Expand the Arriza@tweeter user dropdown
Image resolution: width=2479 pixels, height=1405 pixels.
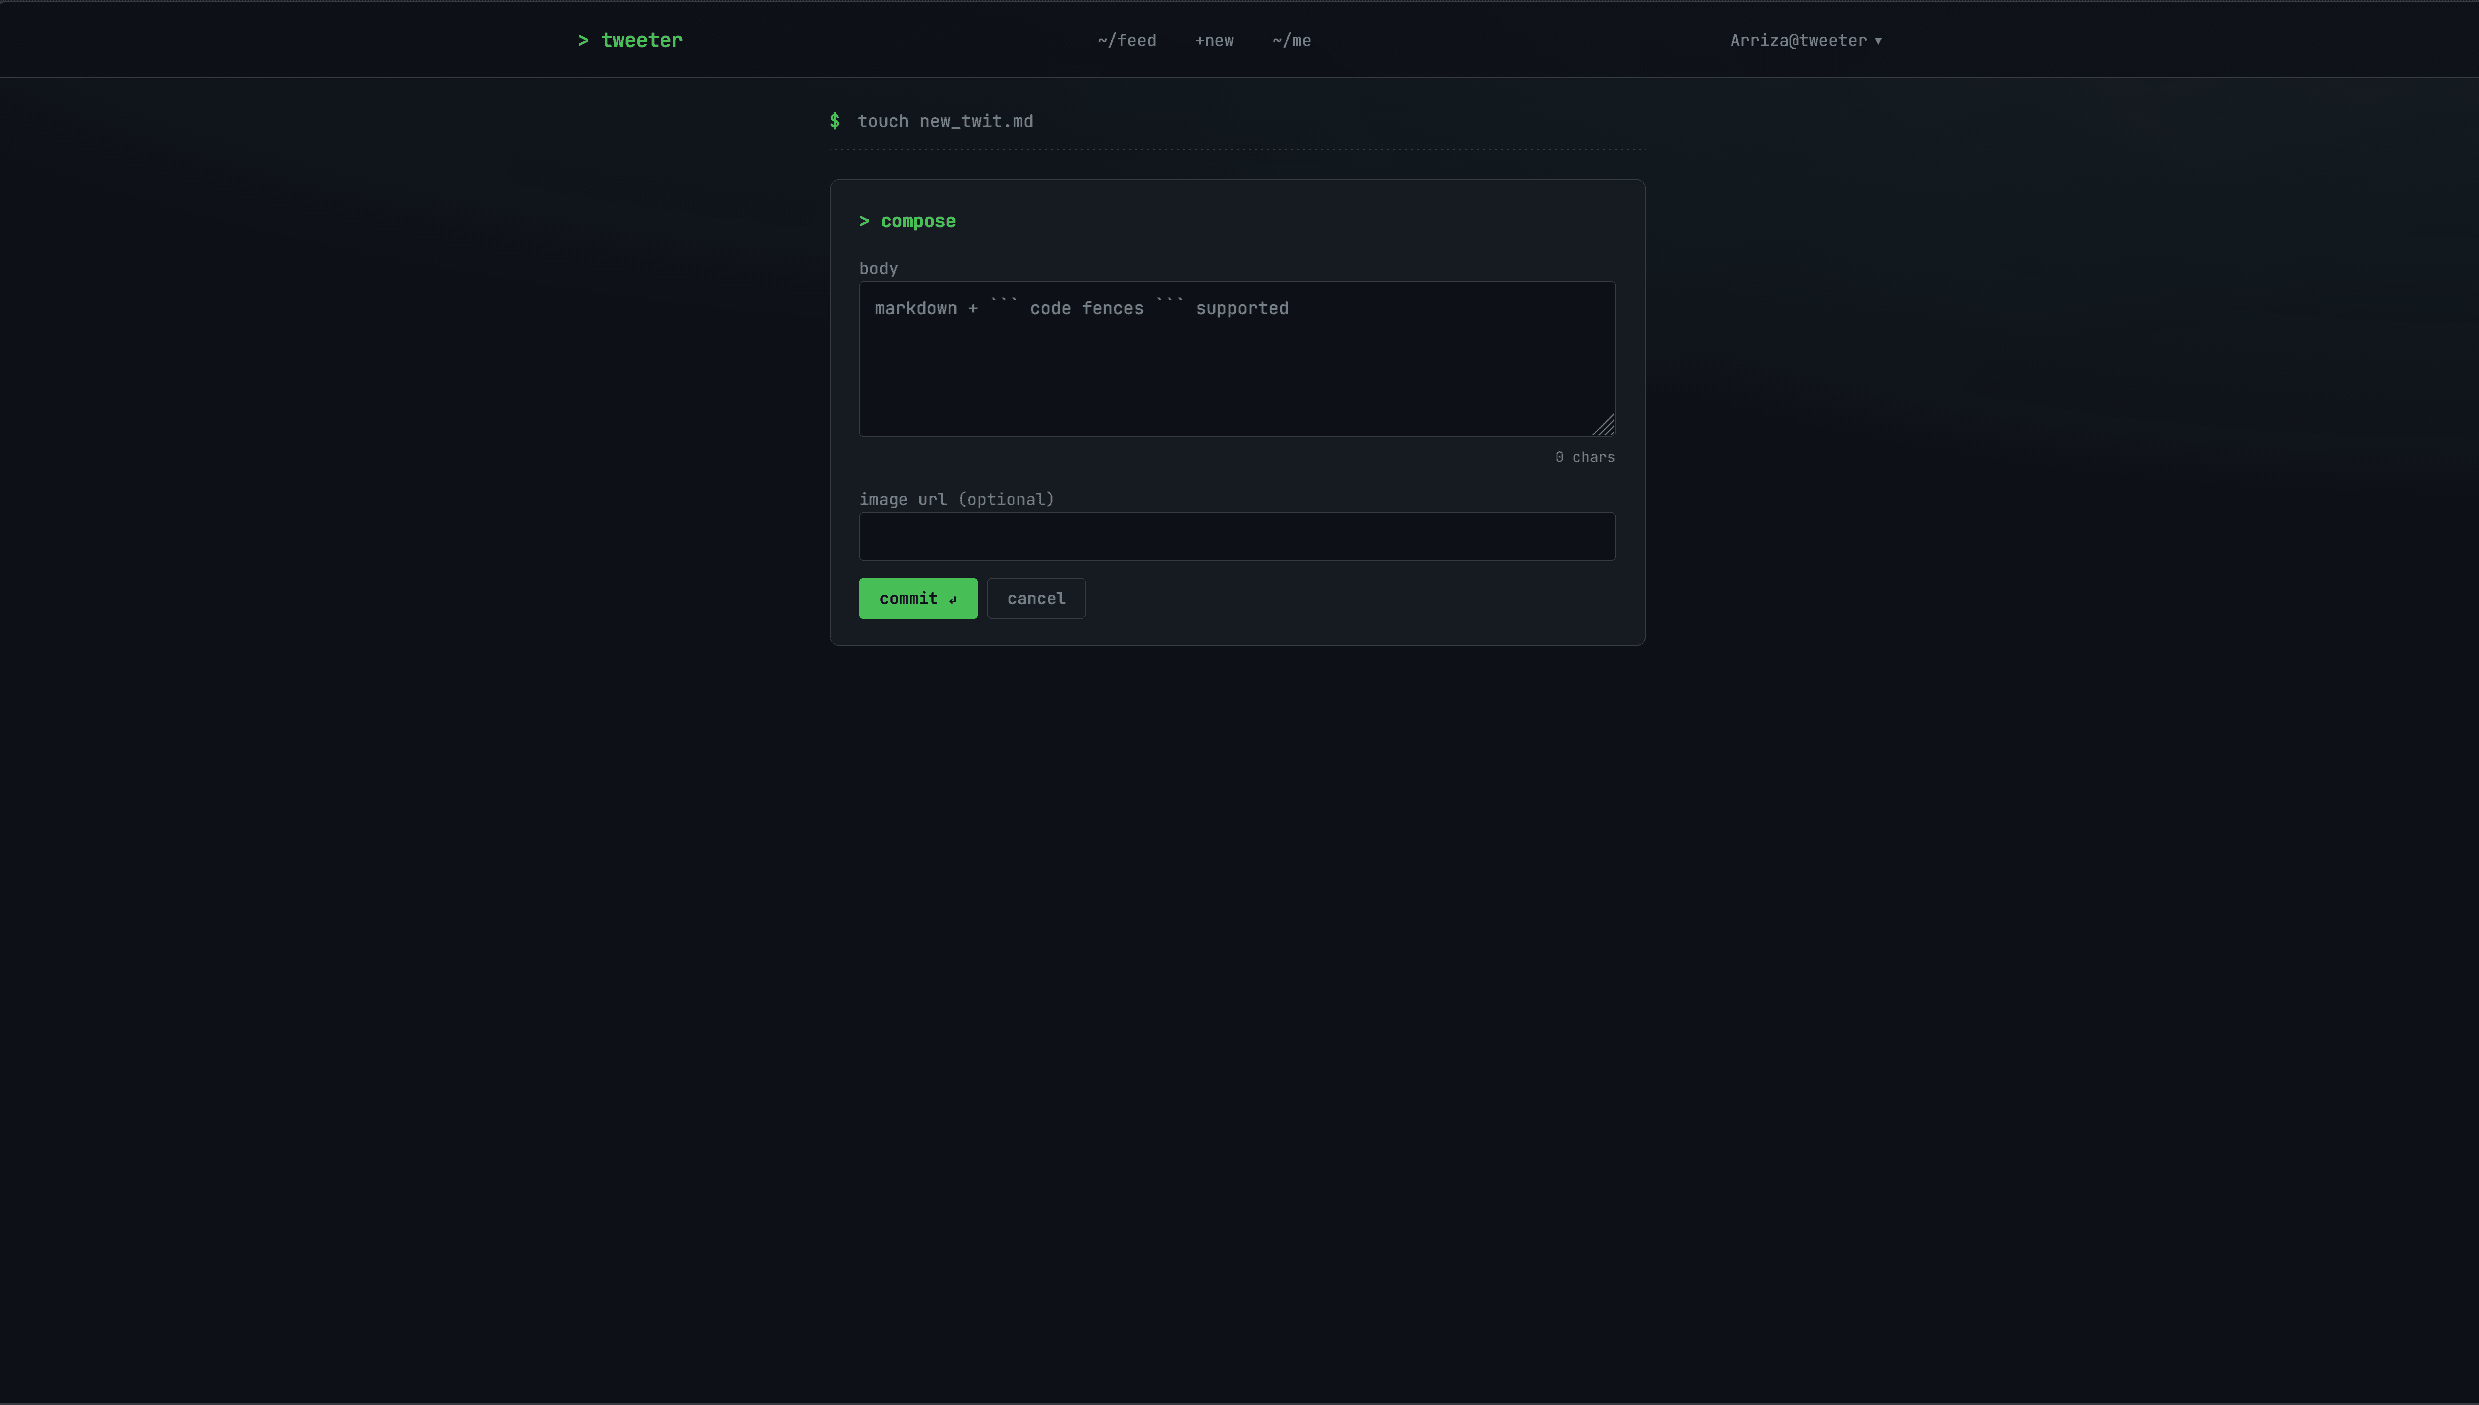[1806, 40]
